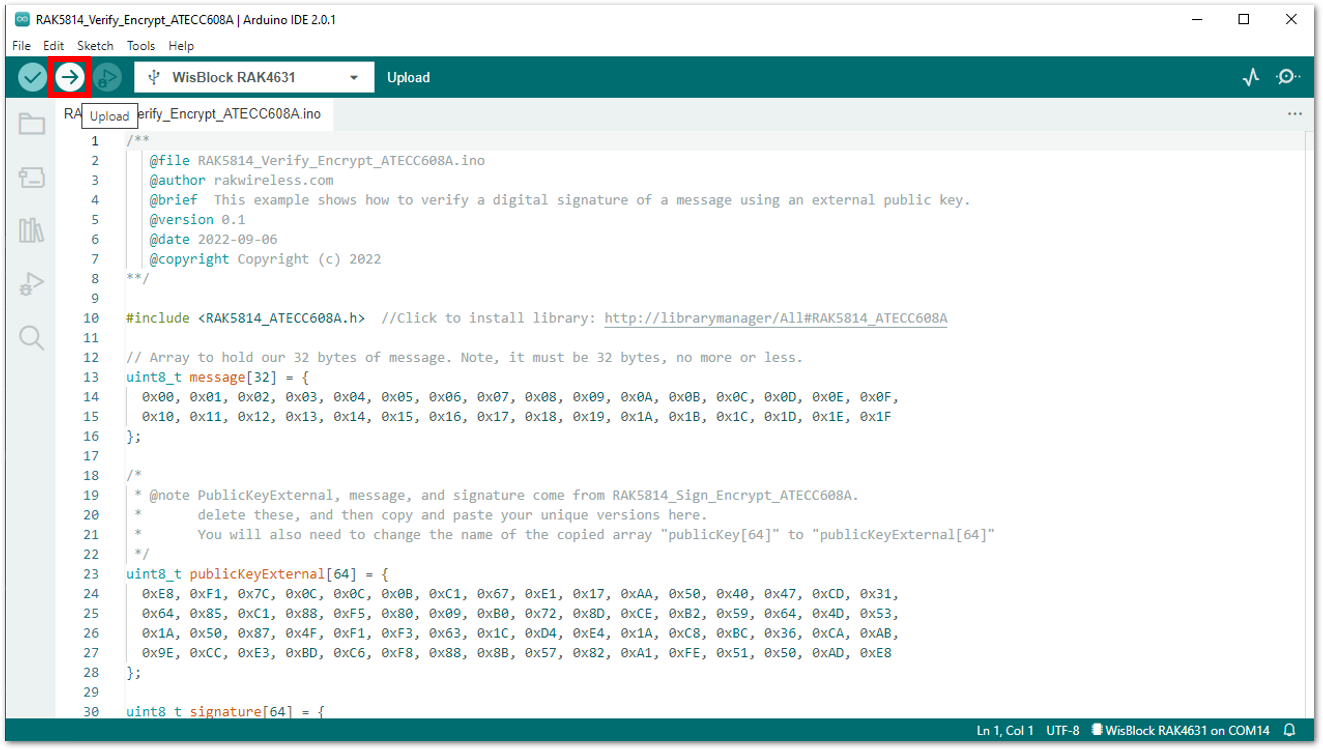Start debugging with the Debug button
Screen dimensions: 1323x750
(x=107, y=77)
